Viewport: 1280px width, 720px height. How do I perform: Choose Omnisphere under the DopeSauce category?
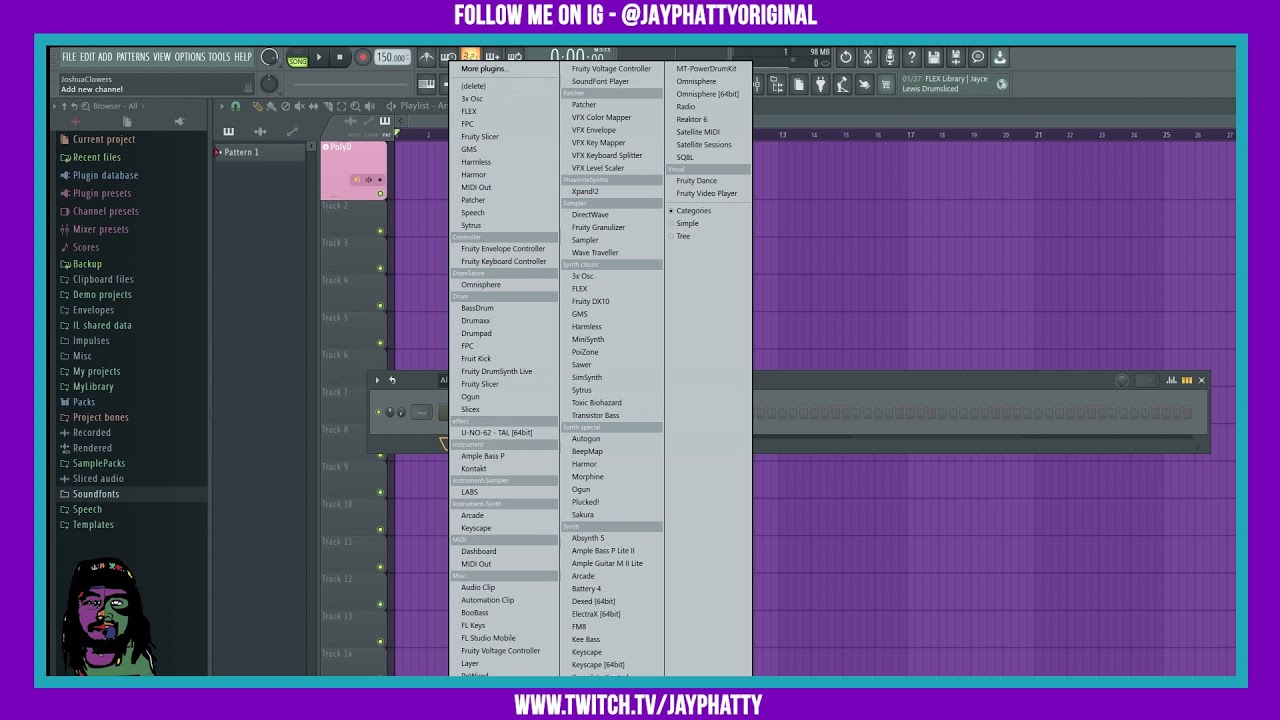coord(480,285)
